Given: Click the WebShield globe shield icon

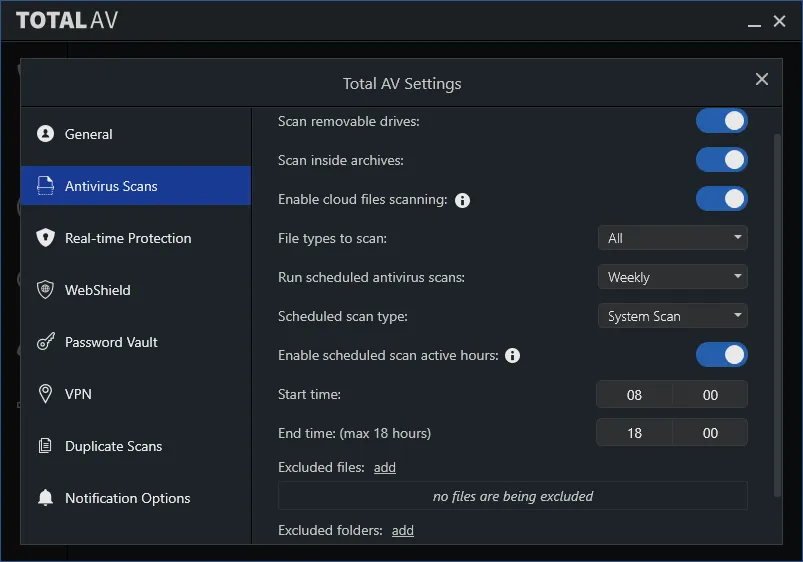Looking at the screenshot, I should (45, 289).
